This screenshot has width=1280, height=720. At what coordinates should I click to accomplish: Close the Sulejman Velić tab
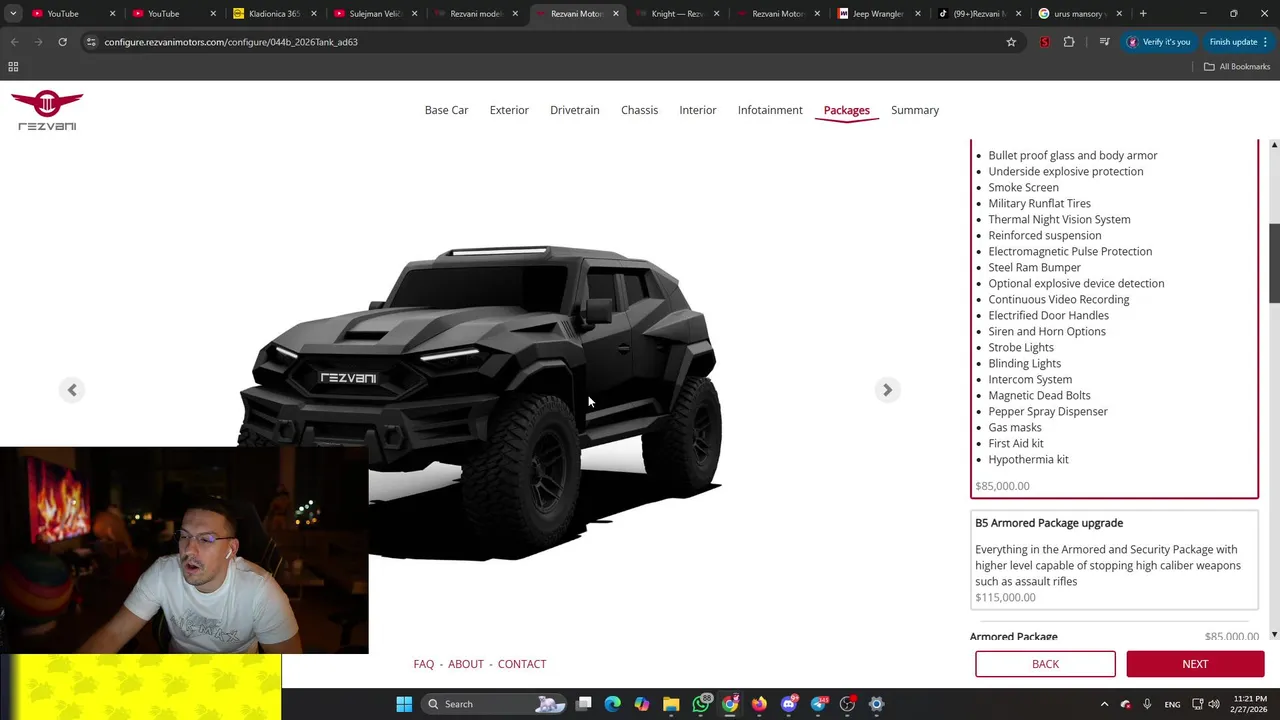[415, 14]
